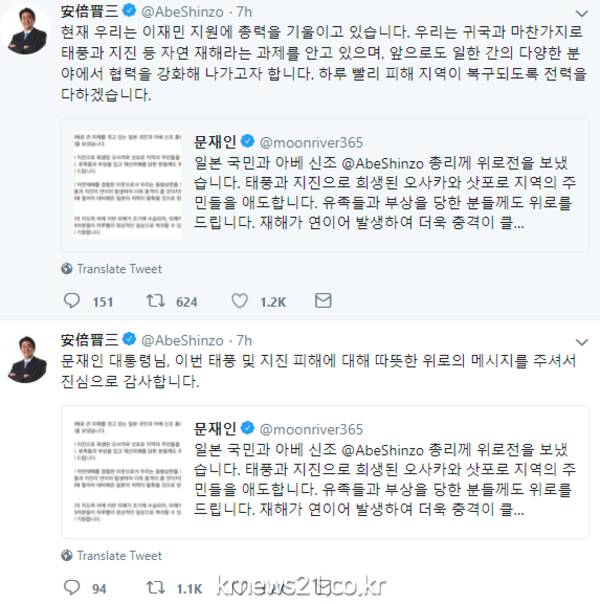Click Translate Tweet under second tweet
This screenshot has height=604, width=600.
click(119, 555)
